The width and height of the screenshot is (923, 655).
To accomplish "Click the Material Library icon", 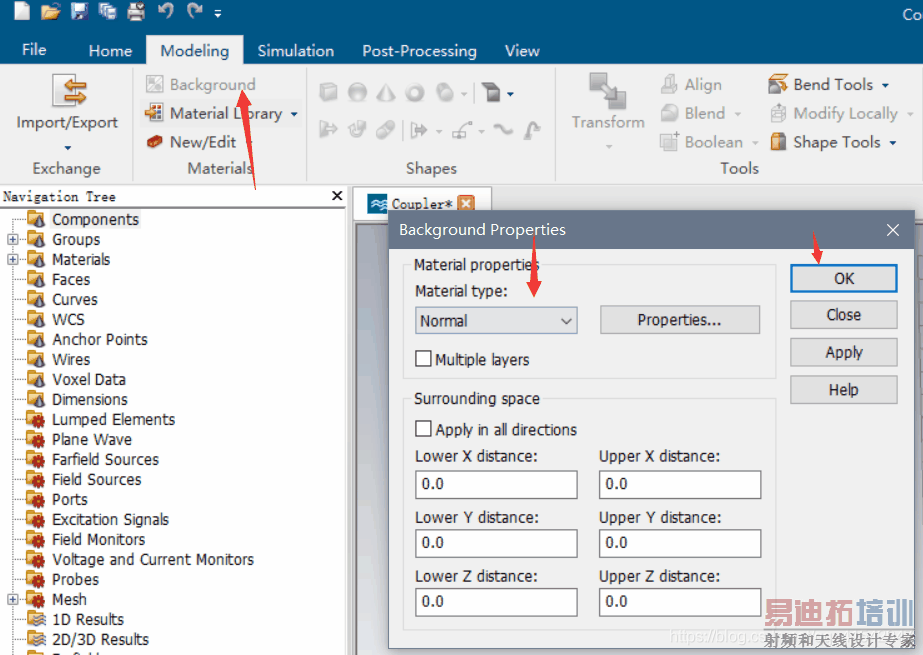I will point(154,112).
